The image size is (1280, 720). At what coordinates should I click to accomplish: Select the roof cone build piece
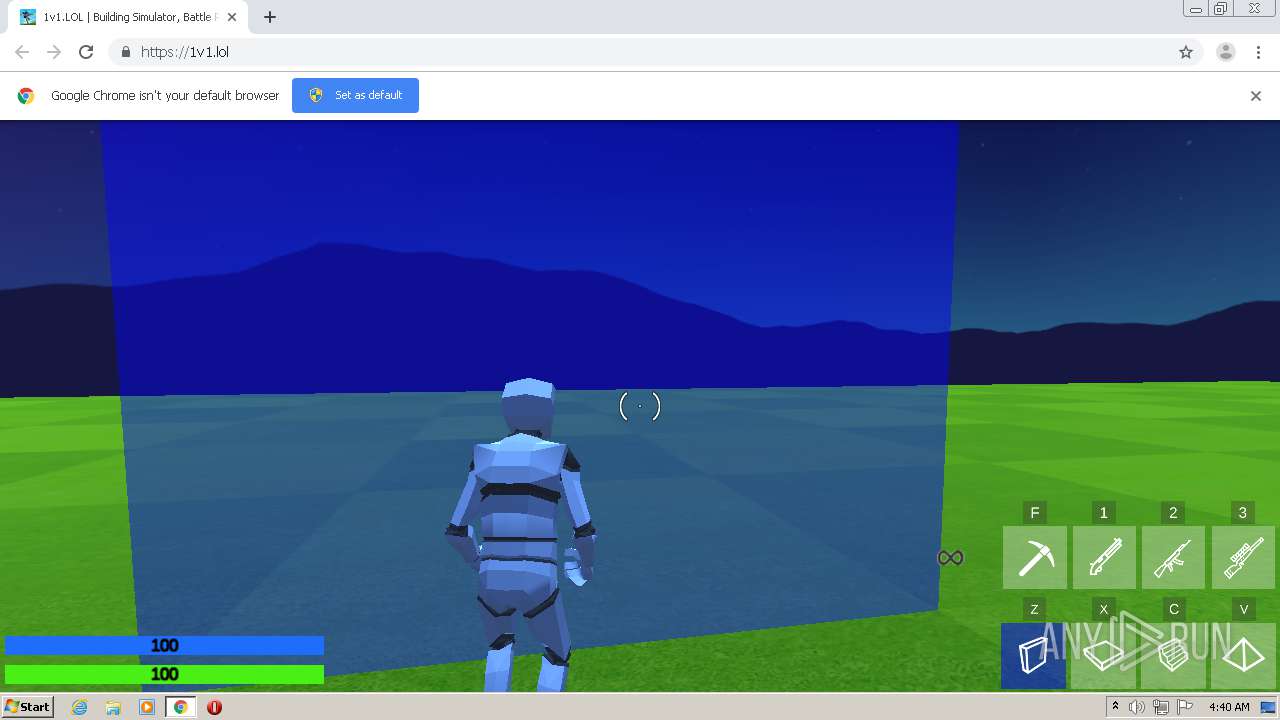pos(1243,655)
